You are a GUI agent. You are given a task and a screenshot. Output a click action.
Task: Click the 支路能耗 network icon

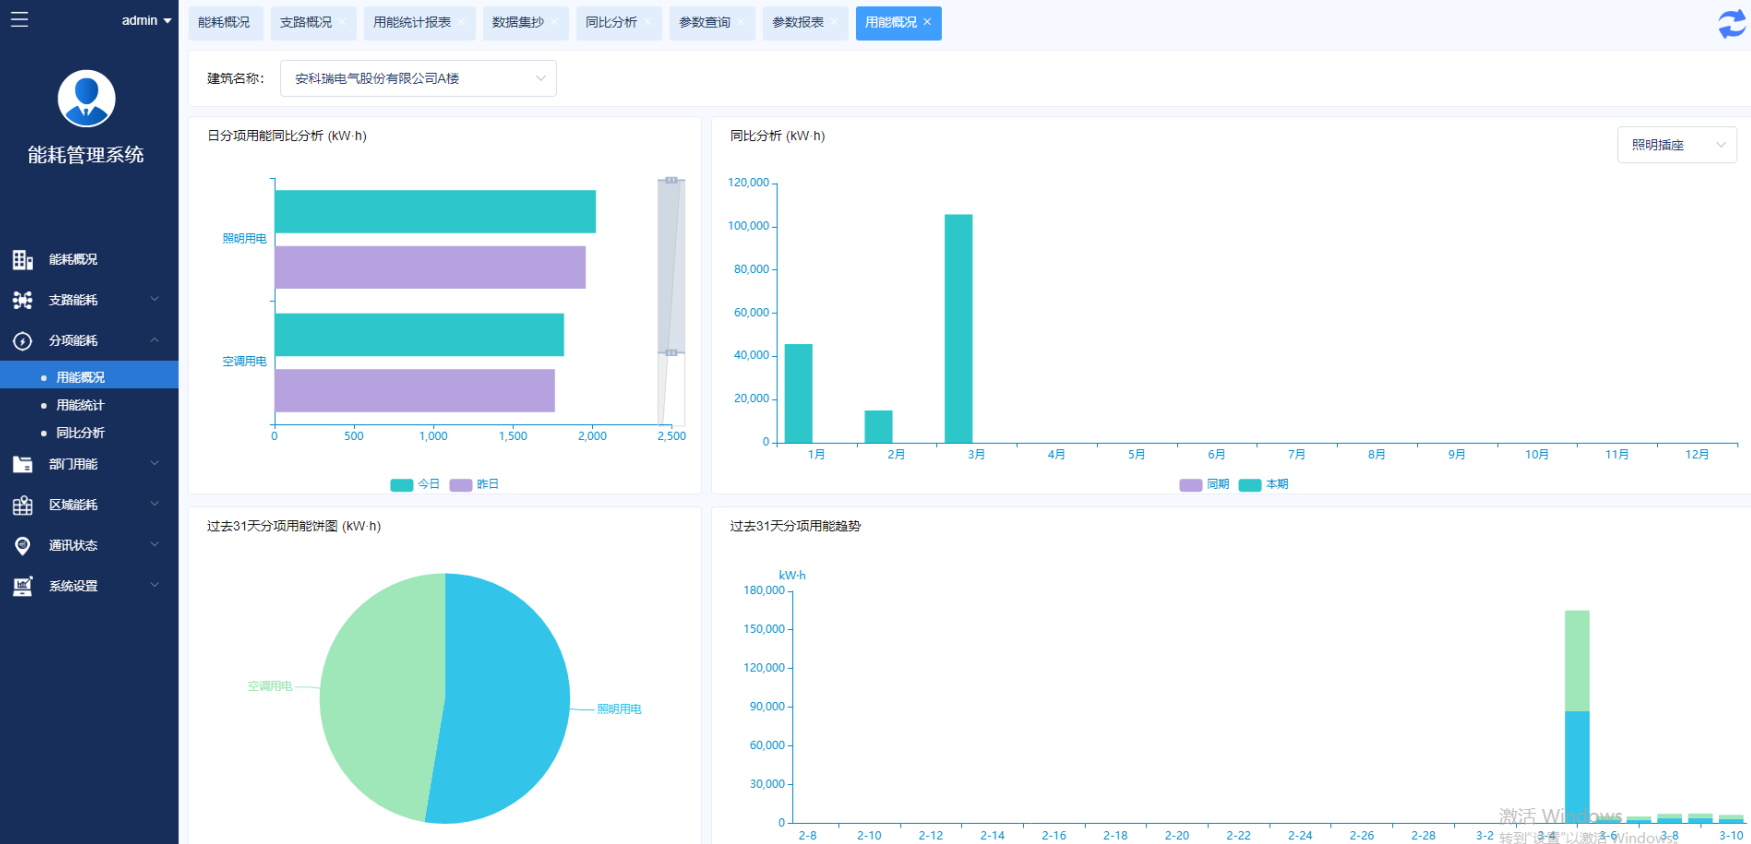pos(22,300)
